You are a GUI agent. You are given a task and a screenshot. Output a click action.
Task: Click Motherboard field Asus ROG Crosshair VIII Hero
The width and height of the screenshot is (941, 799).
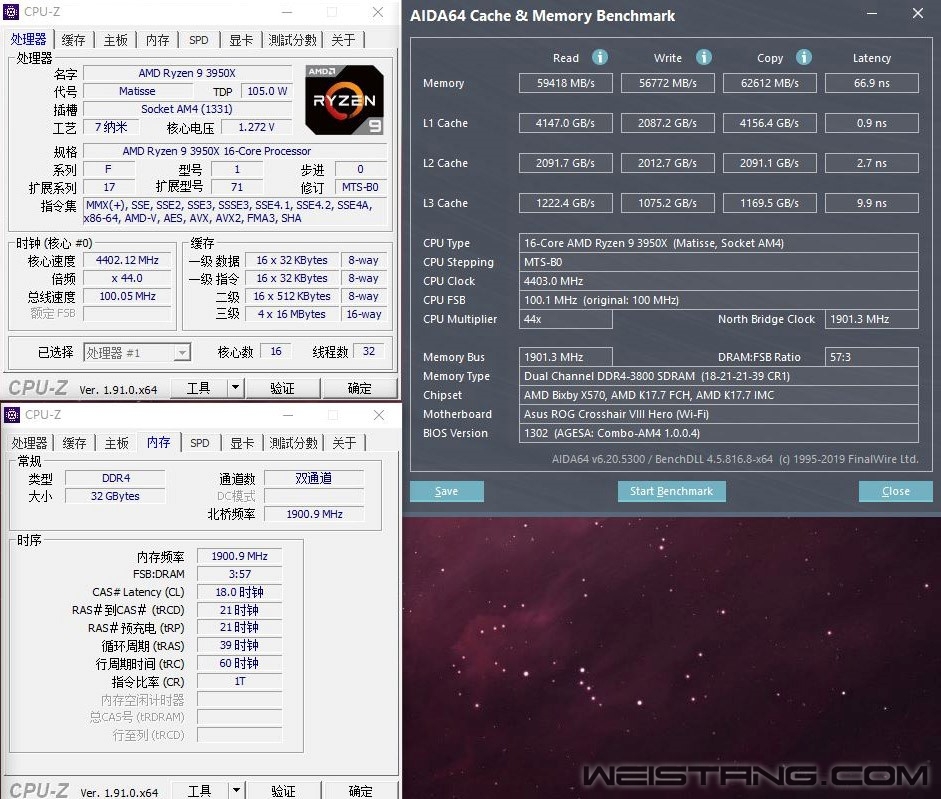click(x=718, y=414)
